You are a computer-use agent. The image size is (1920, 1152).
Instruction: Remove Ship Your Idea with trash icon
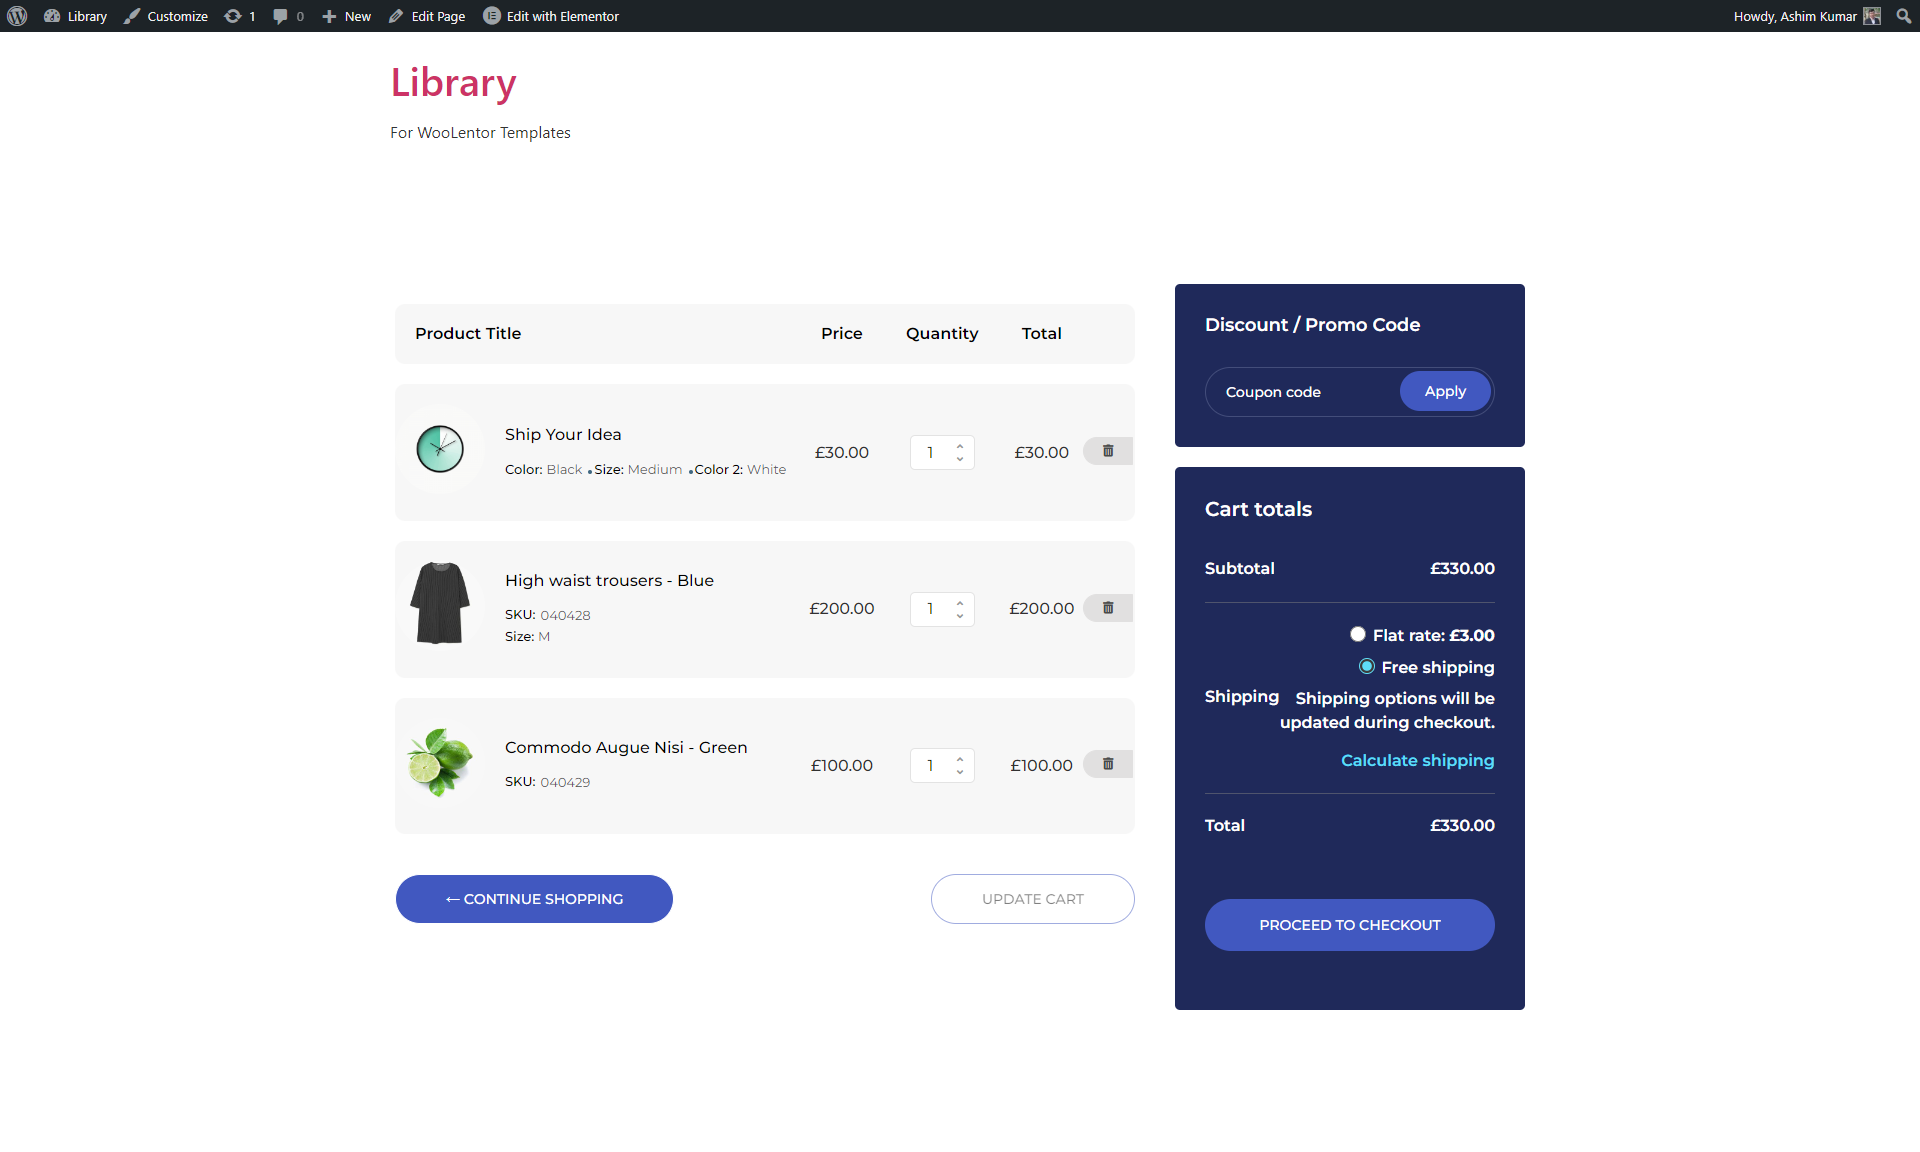pos(1108,451)
